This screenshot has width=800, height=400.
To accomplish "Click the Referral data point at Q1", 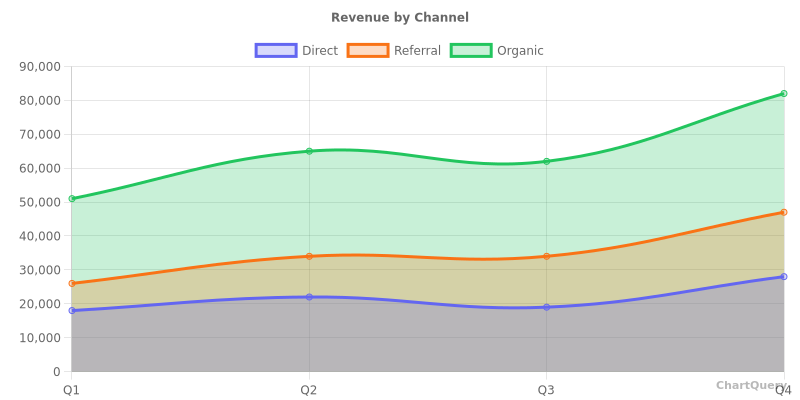I will (x=72, y=283).
